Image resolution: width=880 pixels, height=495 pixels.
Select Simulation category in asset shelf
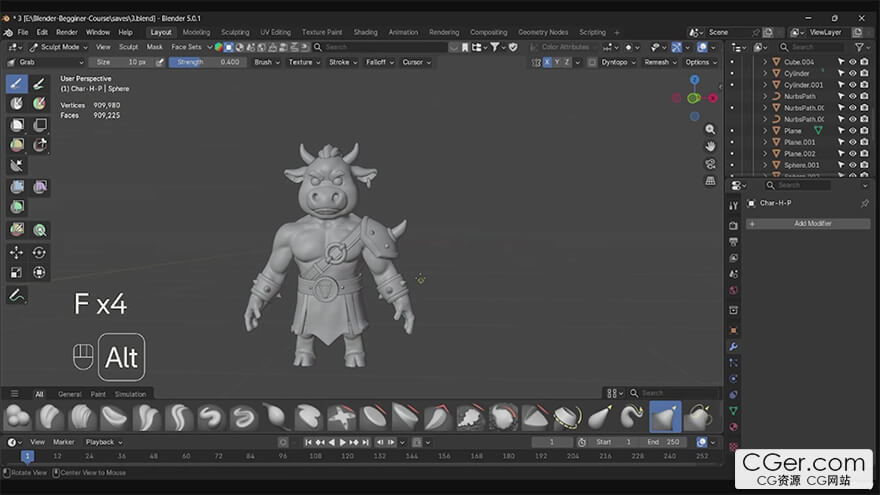pyautogui.click(x=130, y=395)
